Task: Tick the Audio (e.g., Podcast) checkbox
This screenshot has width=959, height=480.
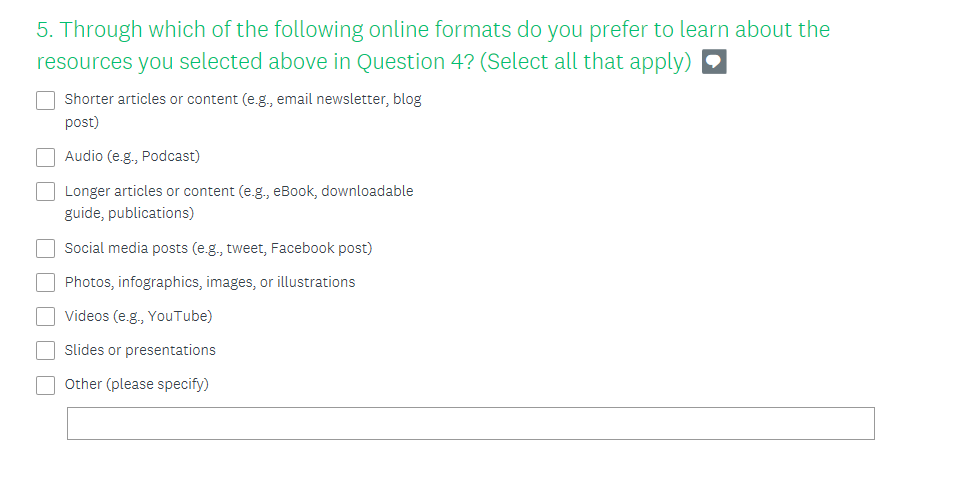Action: pos(46,157)
